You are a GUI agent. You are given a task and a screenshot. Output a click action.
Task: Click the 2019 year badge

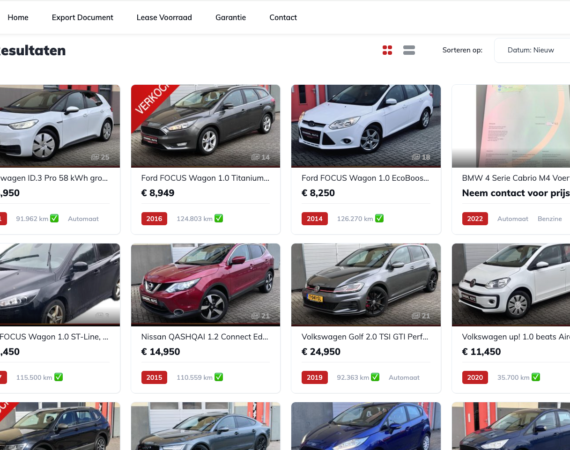click(314, 377)
